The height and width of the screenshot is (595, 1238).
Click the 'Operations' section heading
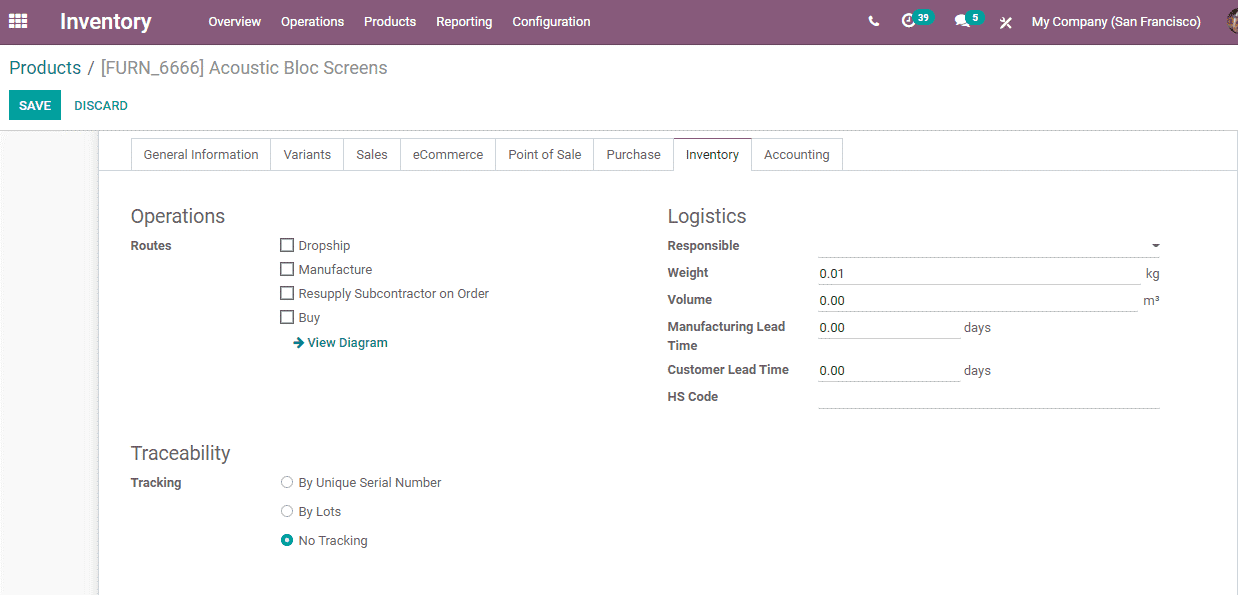click(x=178, y=216)
